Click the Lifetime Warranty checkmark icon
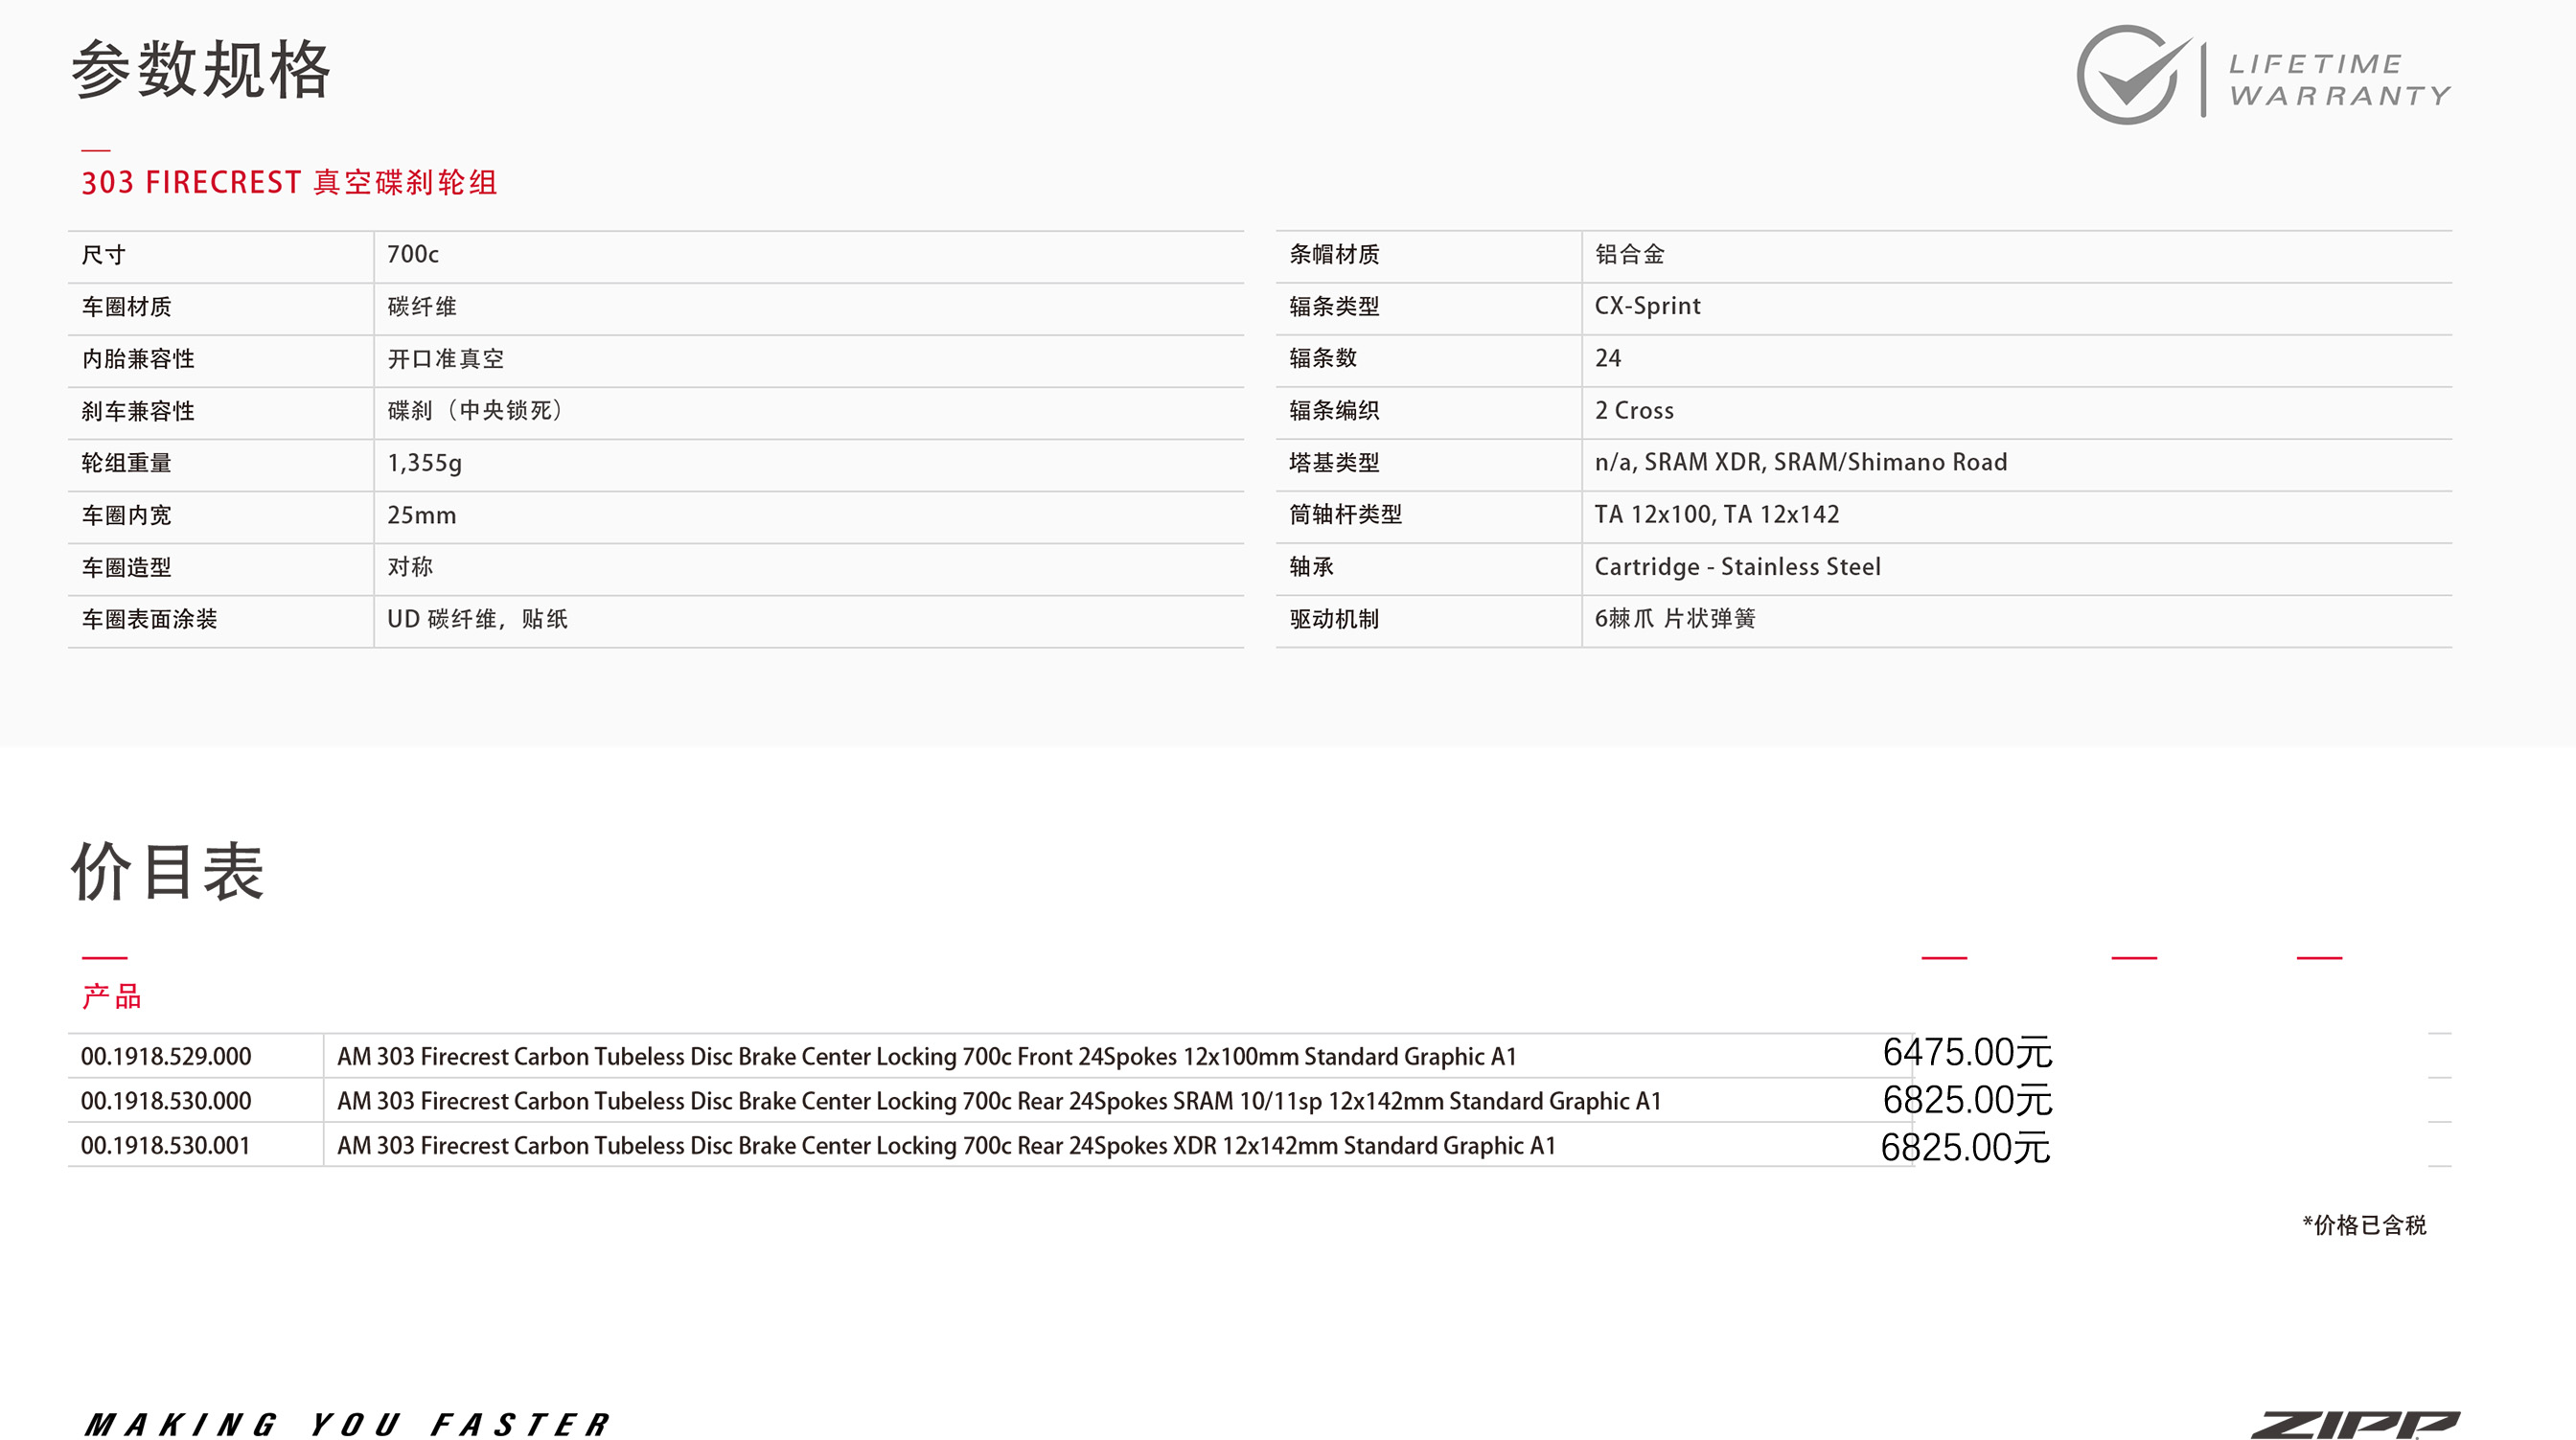 click(2133, 75)
